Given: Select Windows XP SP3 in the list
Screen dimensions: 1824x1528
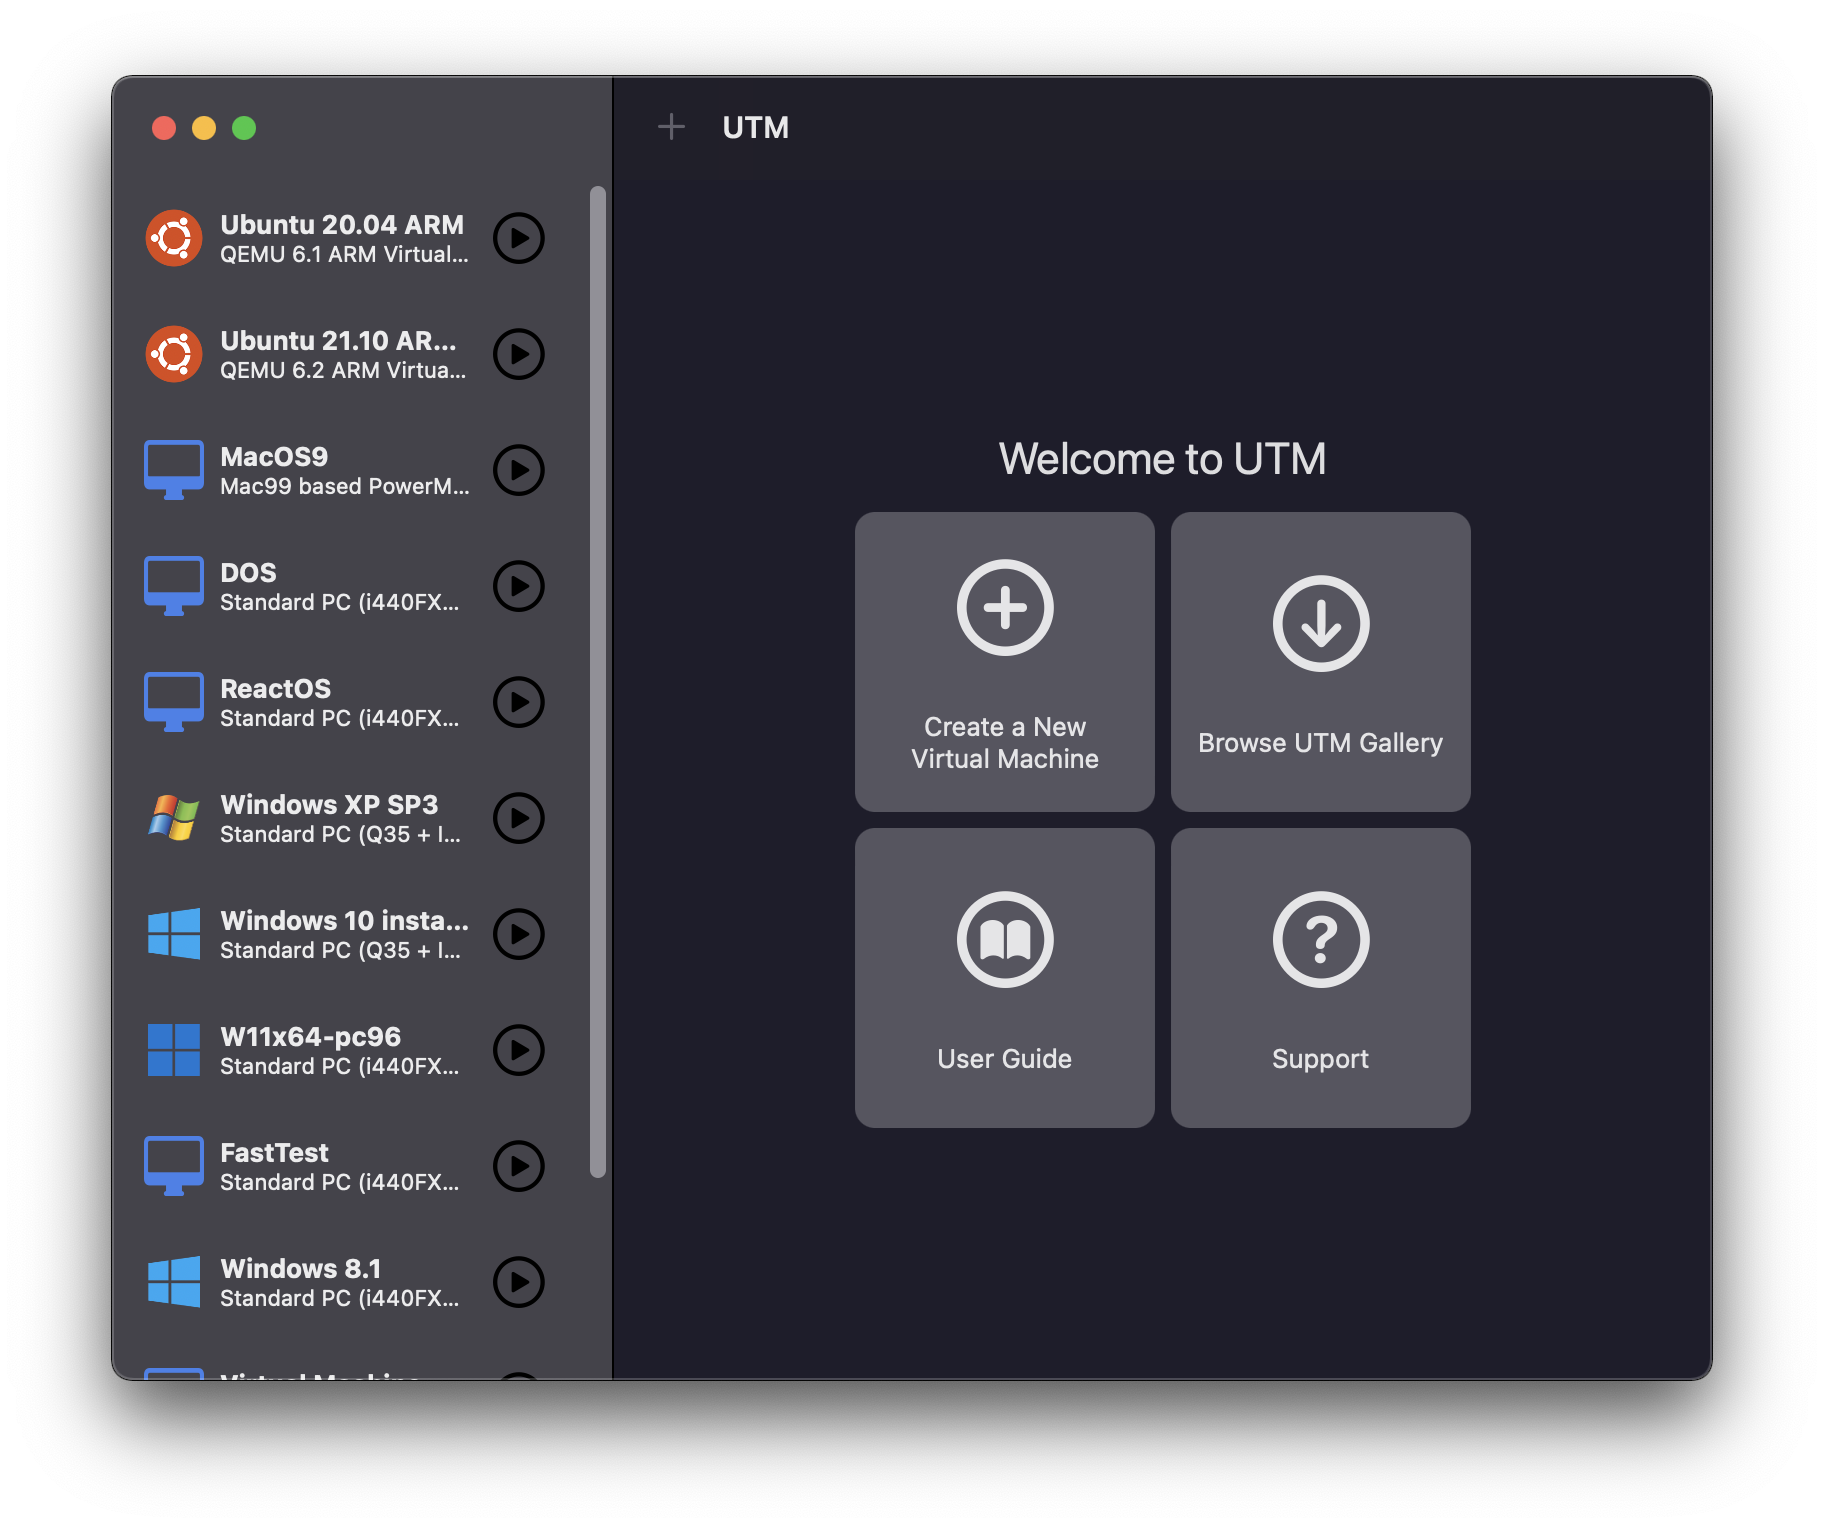Looking at the screenshot, I should 344,818.
